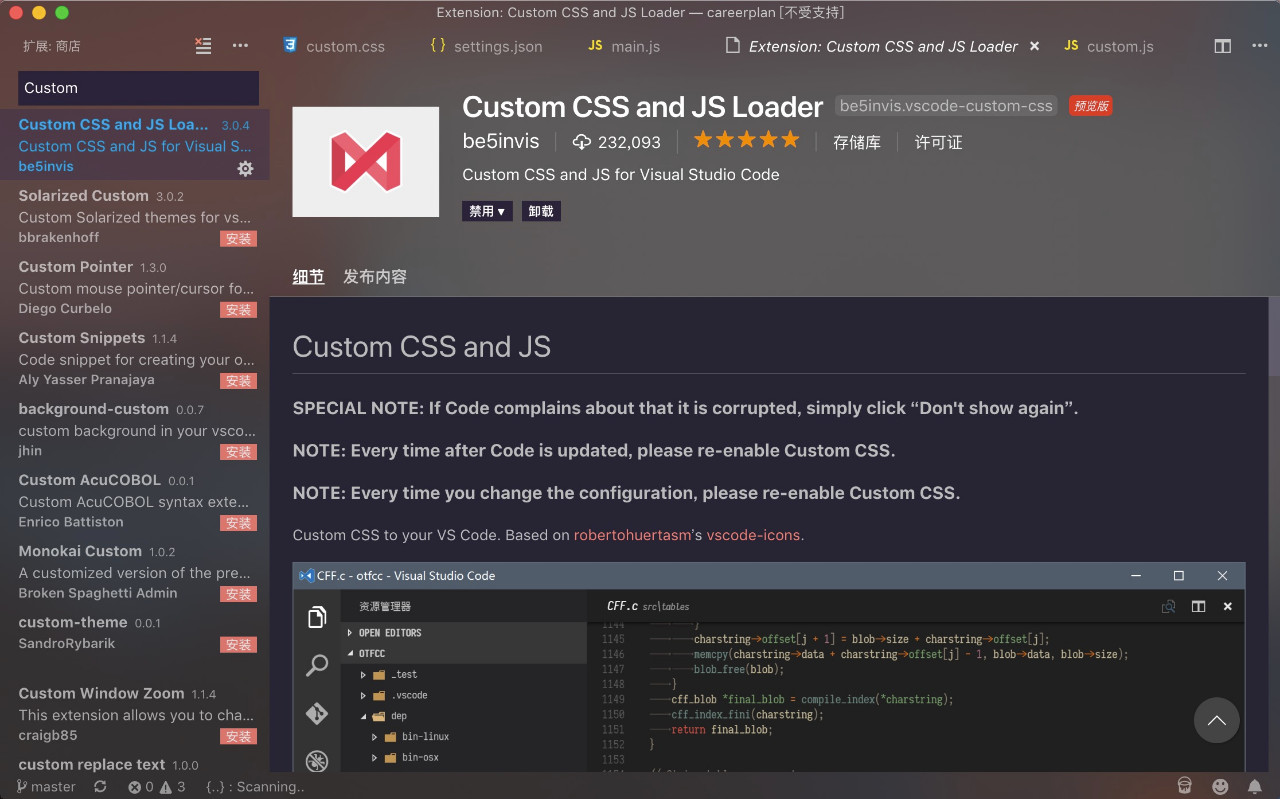Uninstall the extension with the 卸载 button

pyautogui.click(x=541, y=211)
